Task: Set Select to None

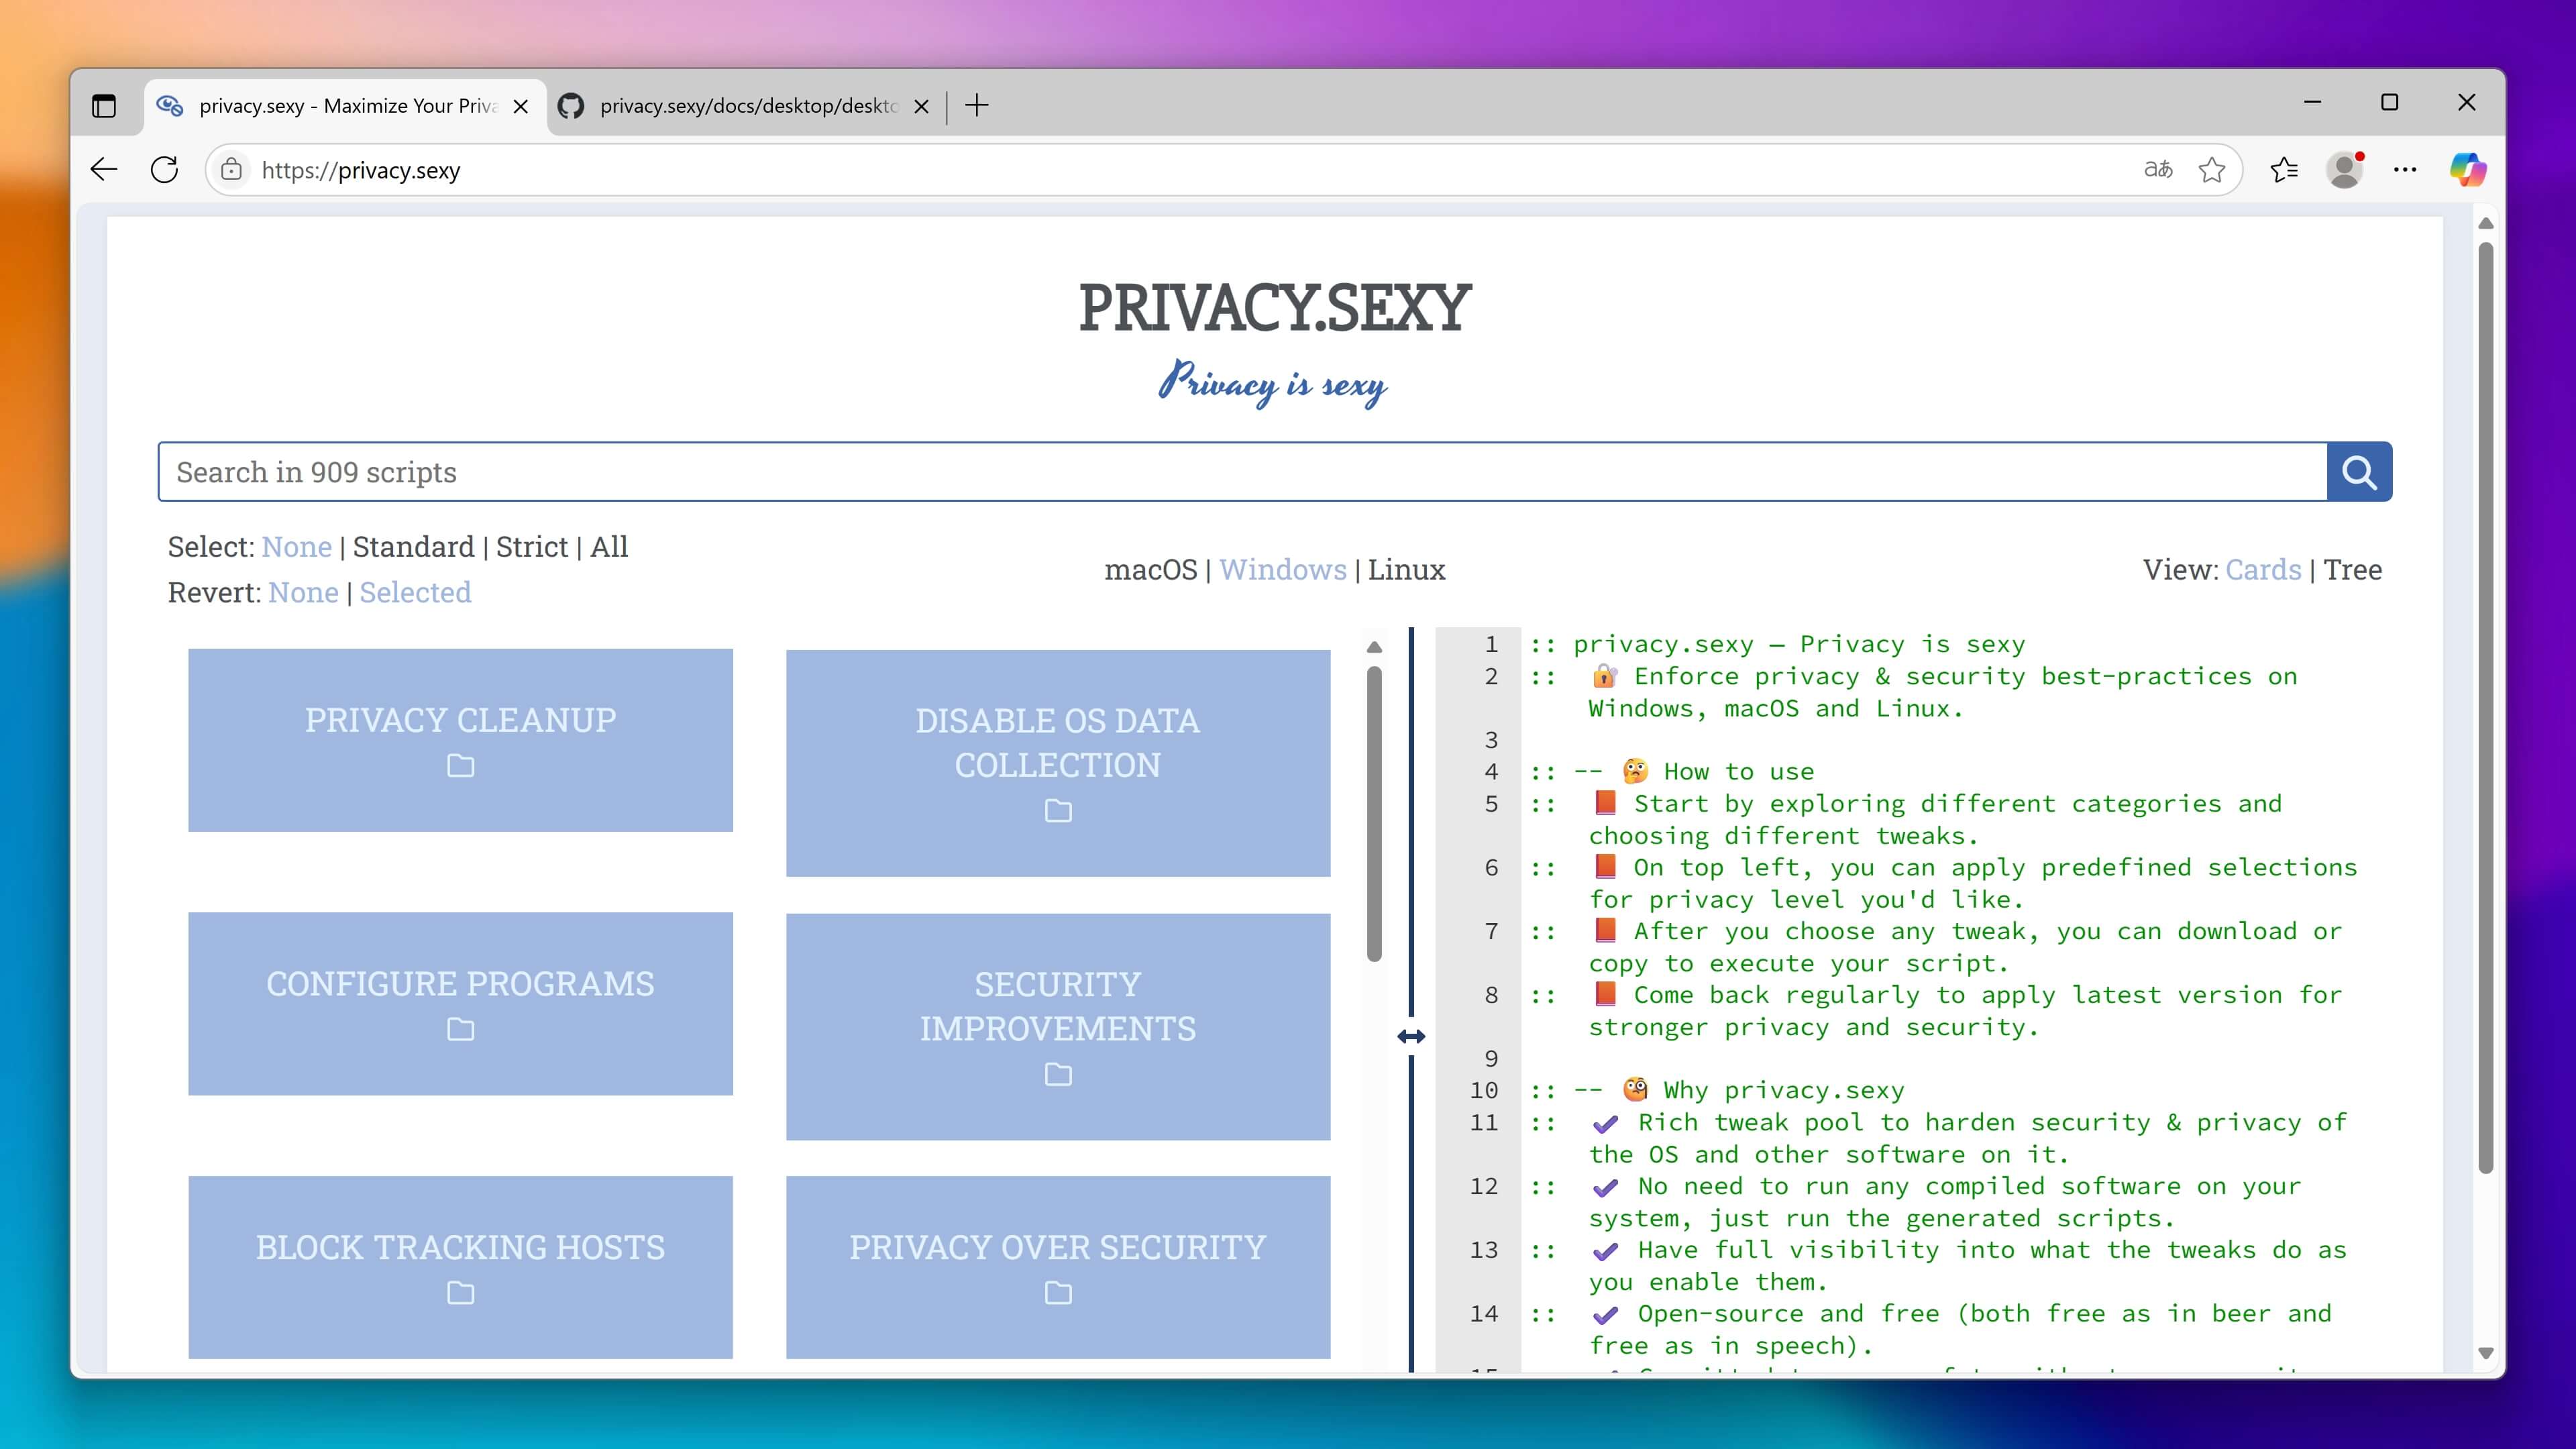Action: (x=296, y=547)
